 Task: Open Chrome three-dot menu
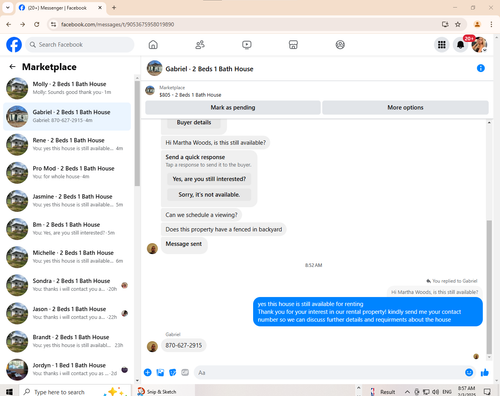pos(491,24)
